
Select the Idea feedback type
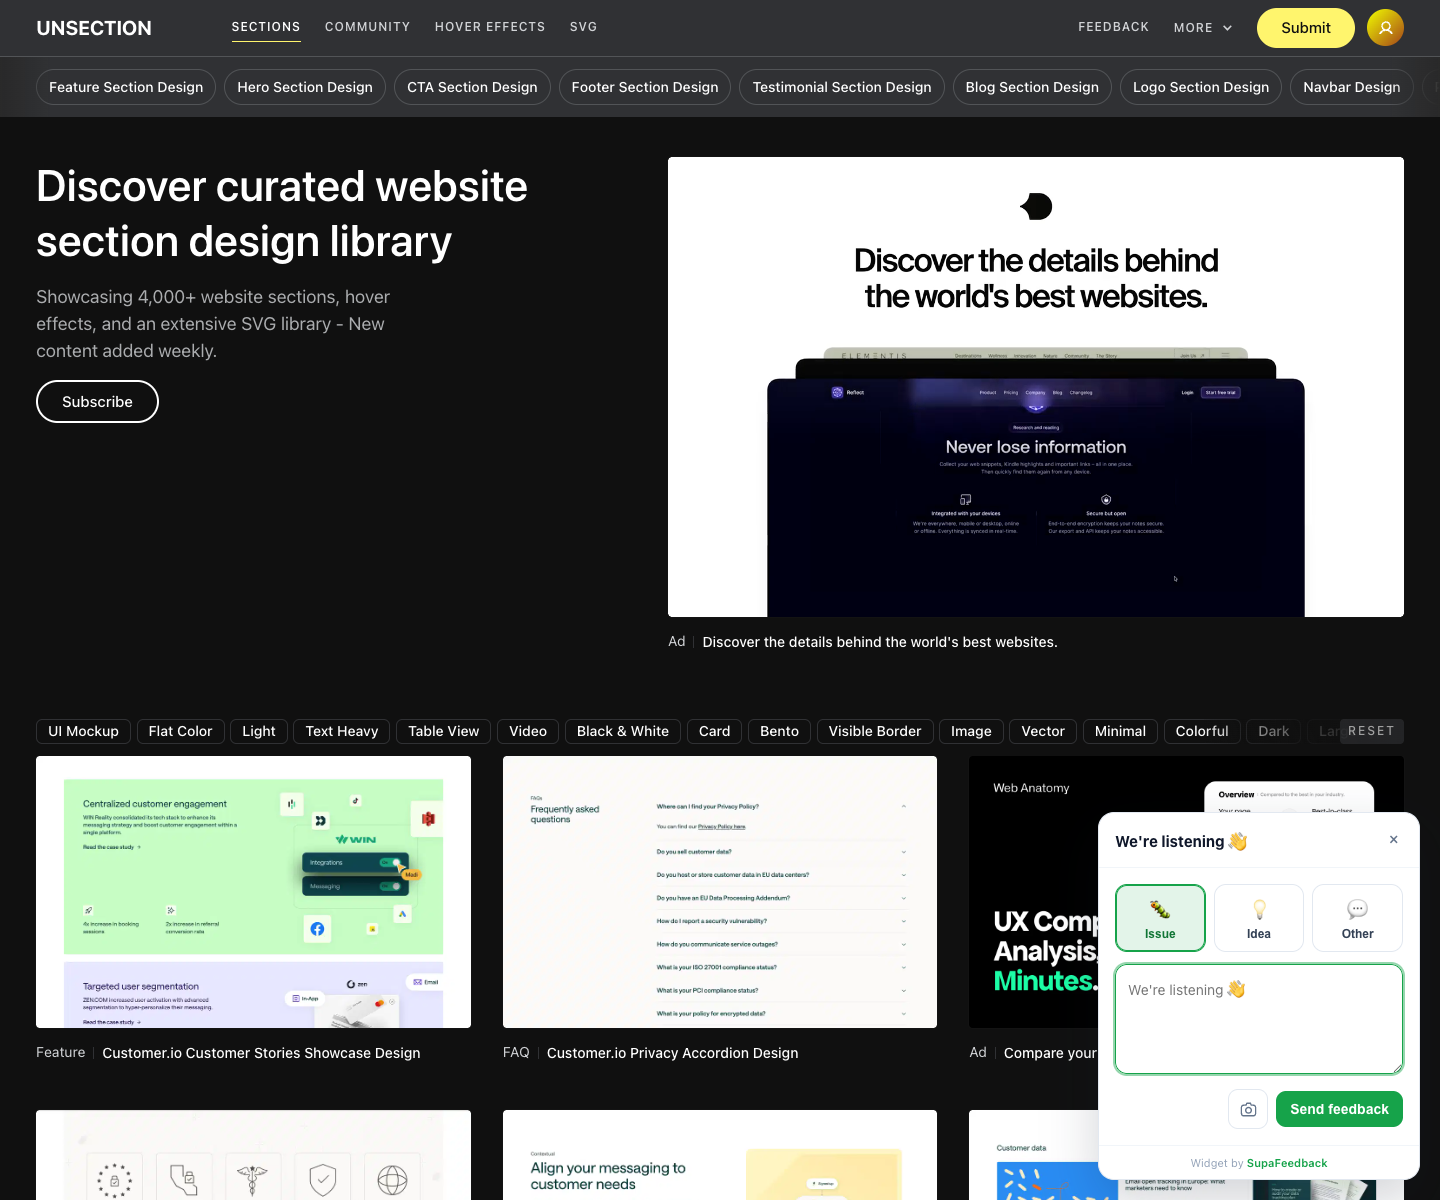pos(1259,918)
